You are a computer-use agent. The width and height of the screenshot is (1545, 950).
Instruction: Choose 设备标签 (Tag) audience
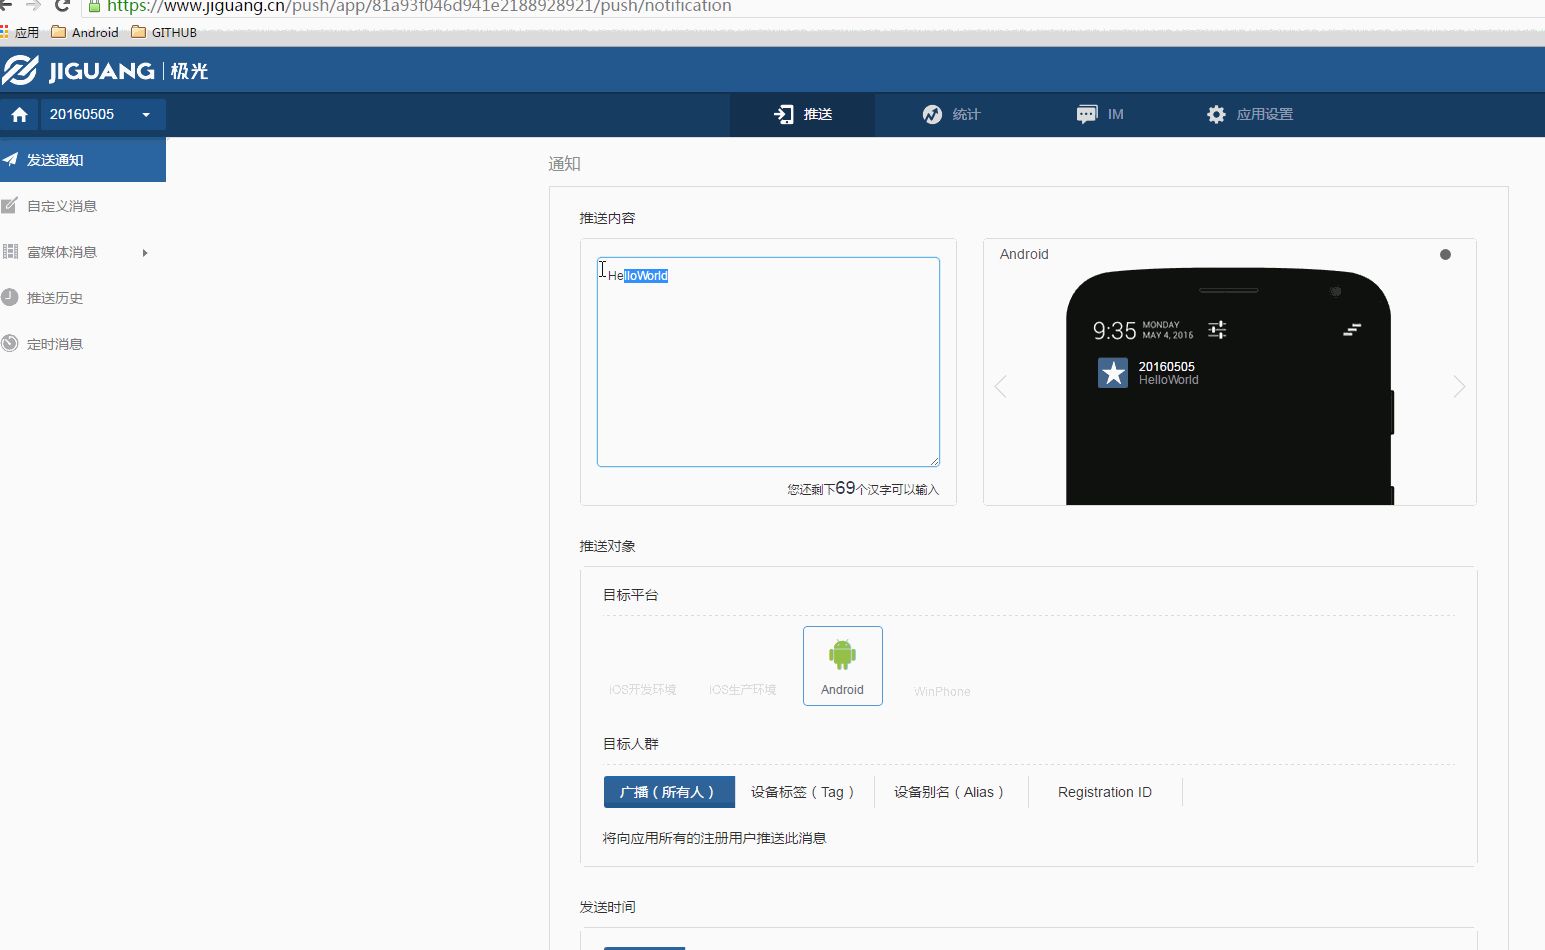coord(803,792)
